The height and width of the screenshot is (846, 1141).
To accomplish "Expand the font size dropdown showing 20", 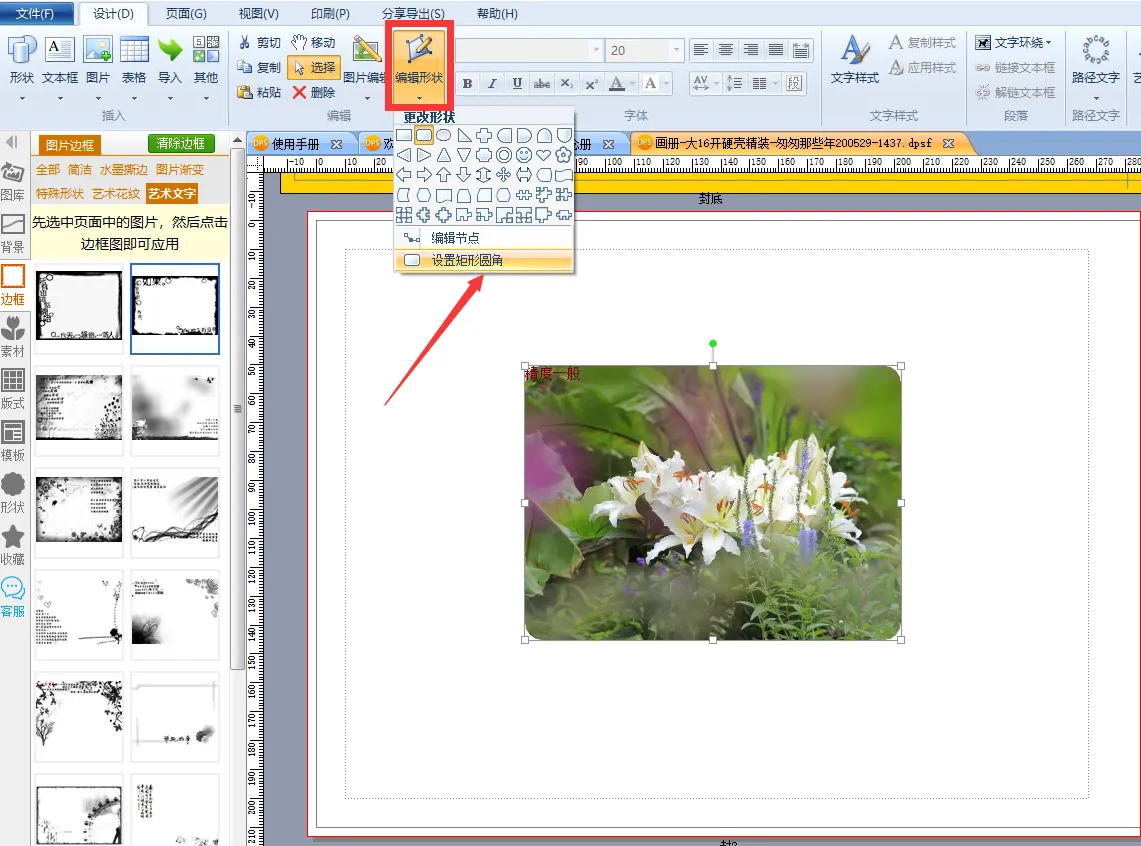I will (677, 50).
